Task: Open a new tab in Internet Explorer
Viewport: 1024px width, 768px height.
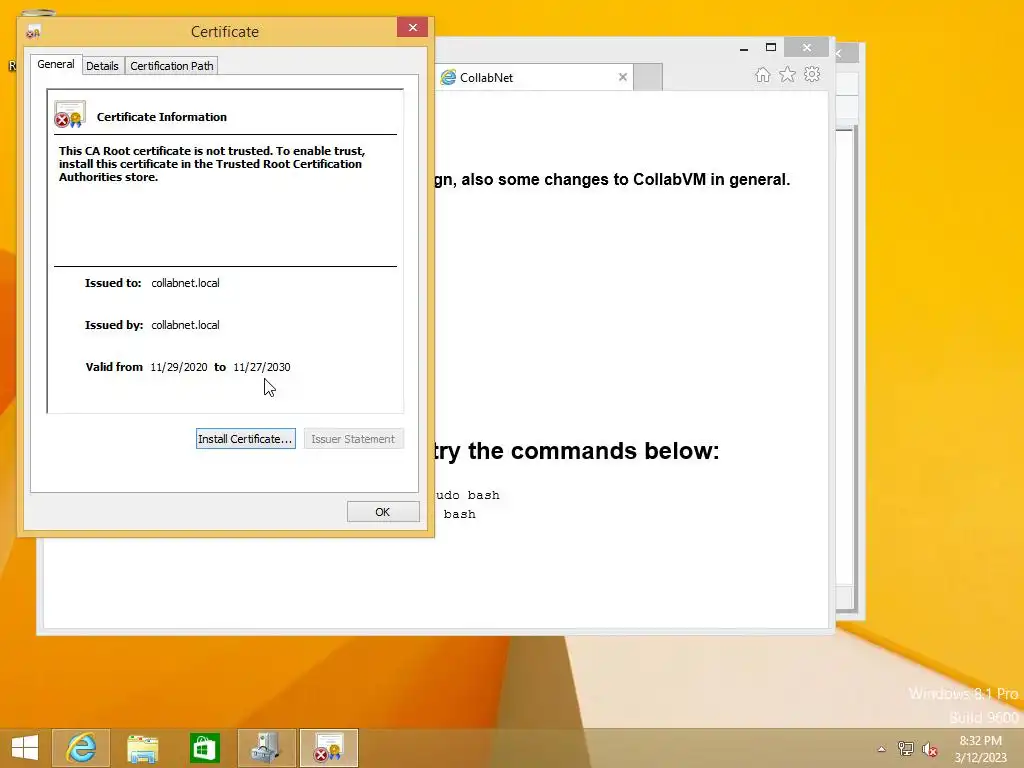Action: pyautogui.click(x=648, y=78)
